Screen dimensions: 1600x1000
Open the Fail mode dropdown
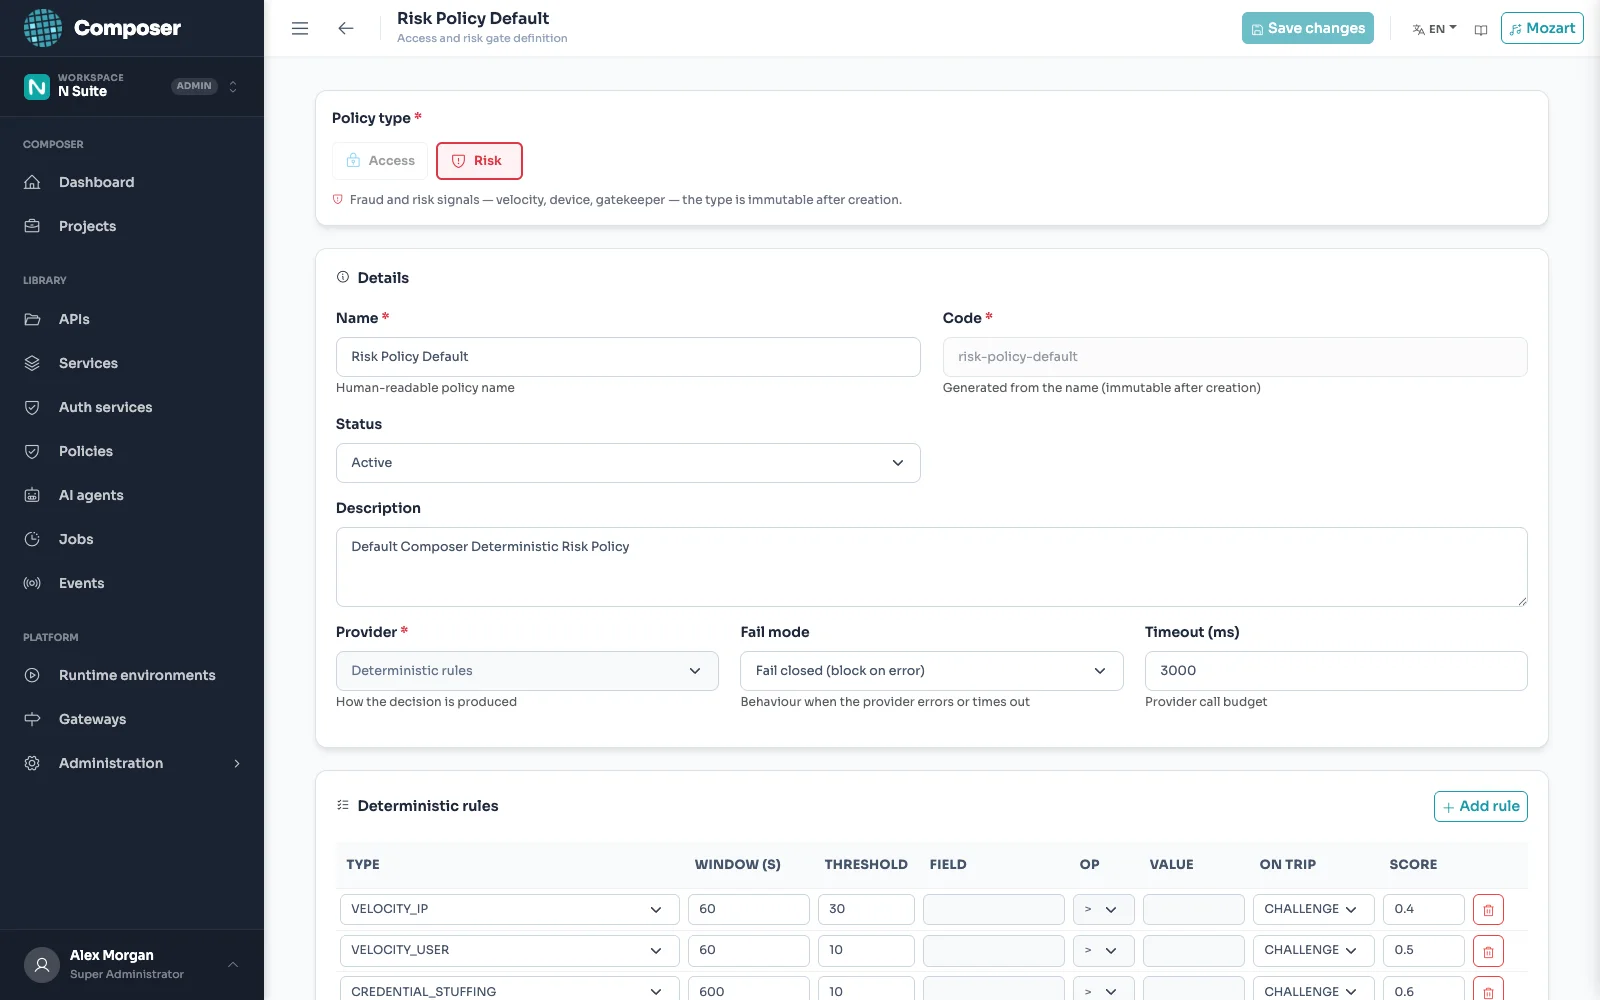point(931,671)
